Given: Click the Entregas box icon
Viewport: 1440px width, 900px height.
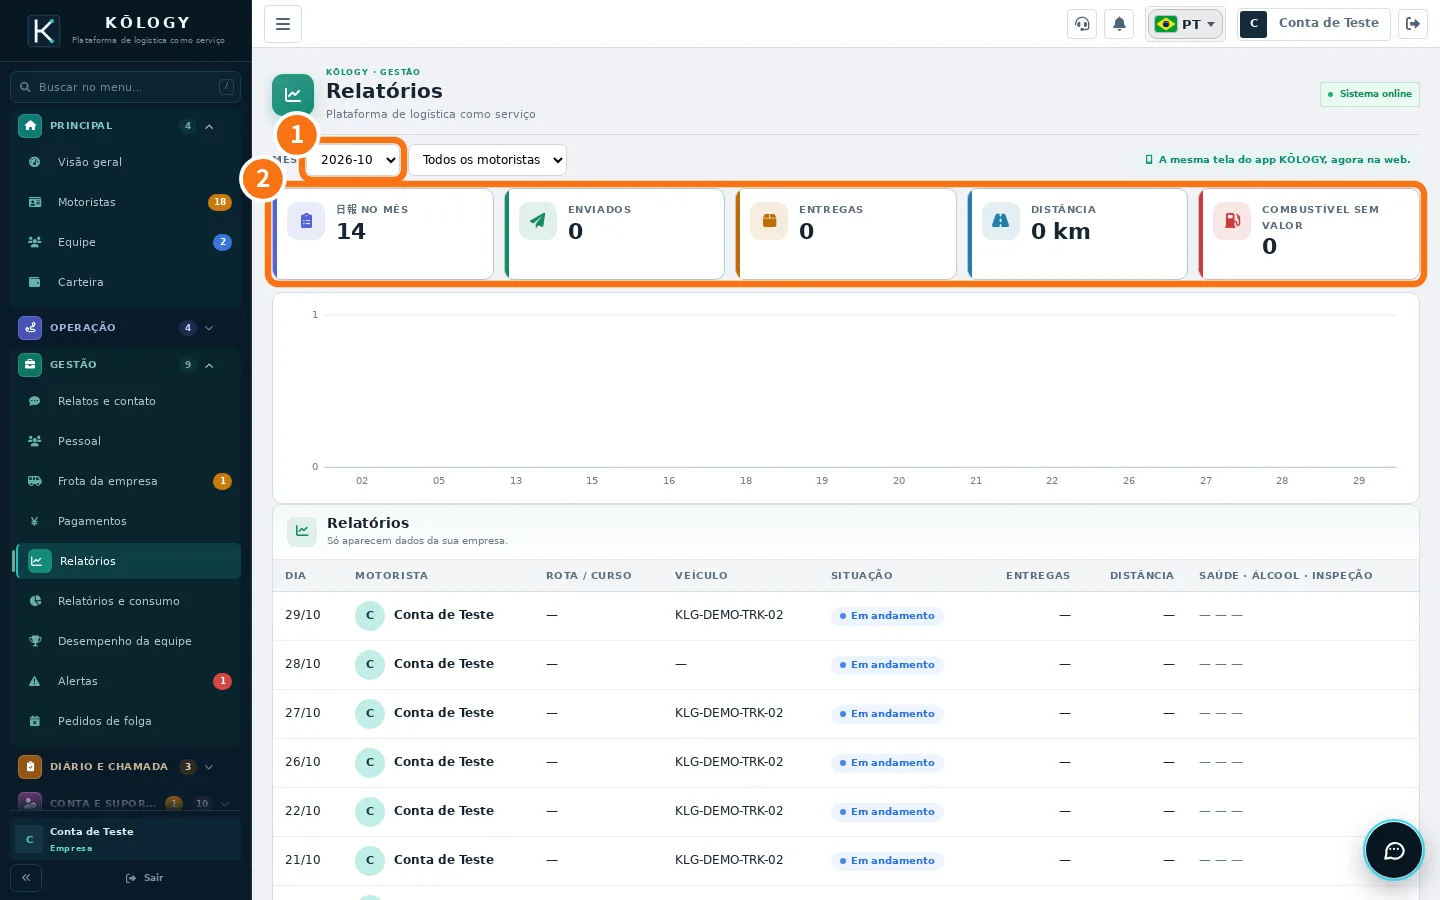Looking at the screenshot, I should click(769, 221).
